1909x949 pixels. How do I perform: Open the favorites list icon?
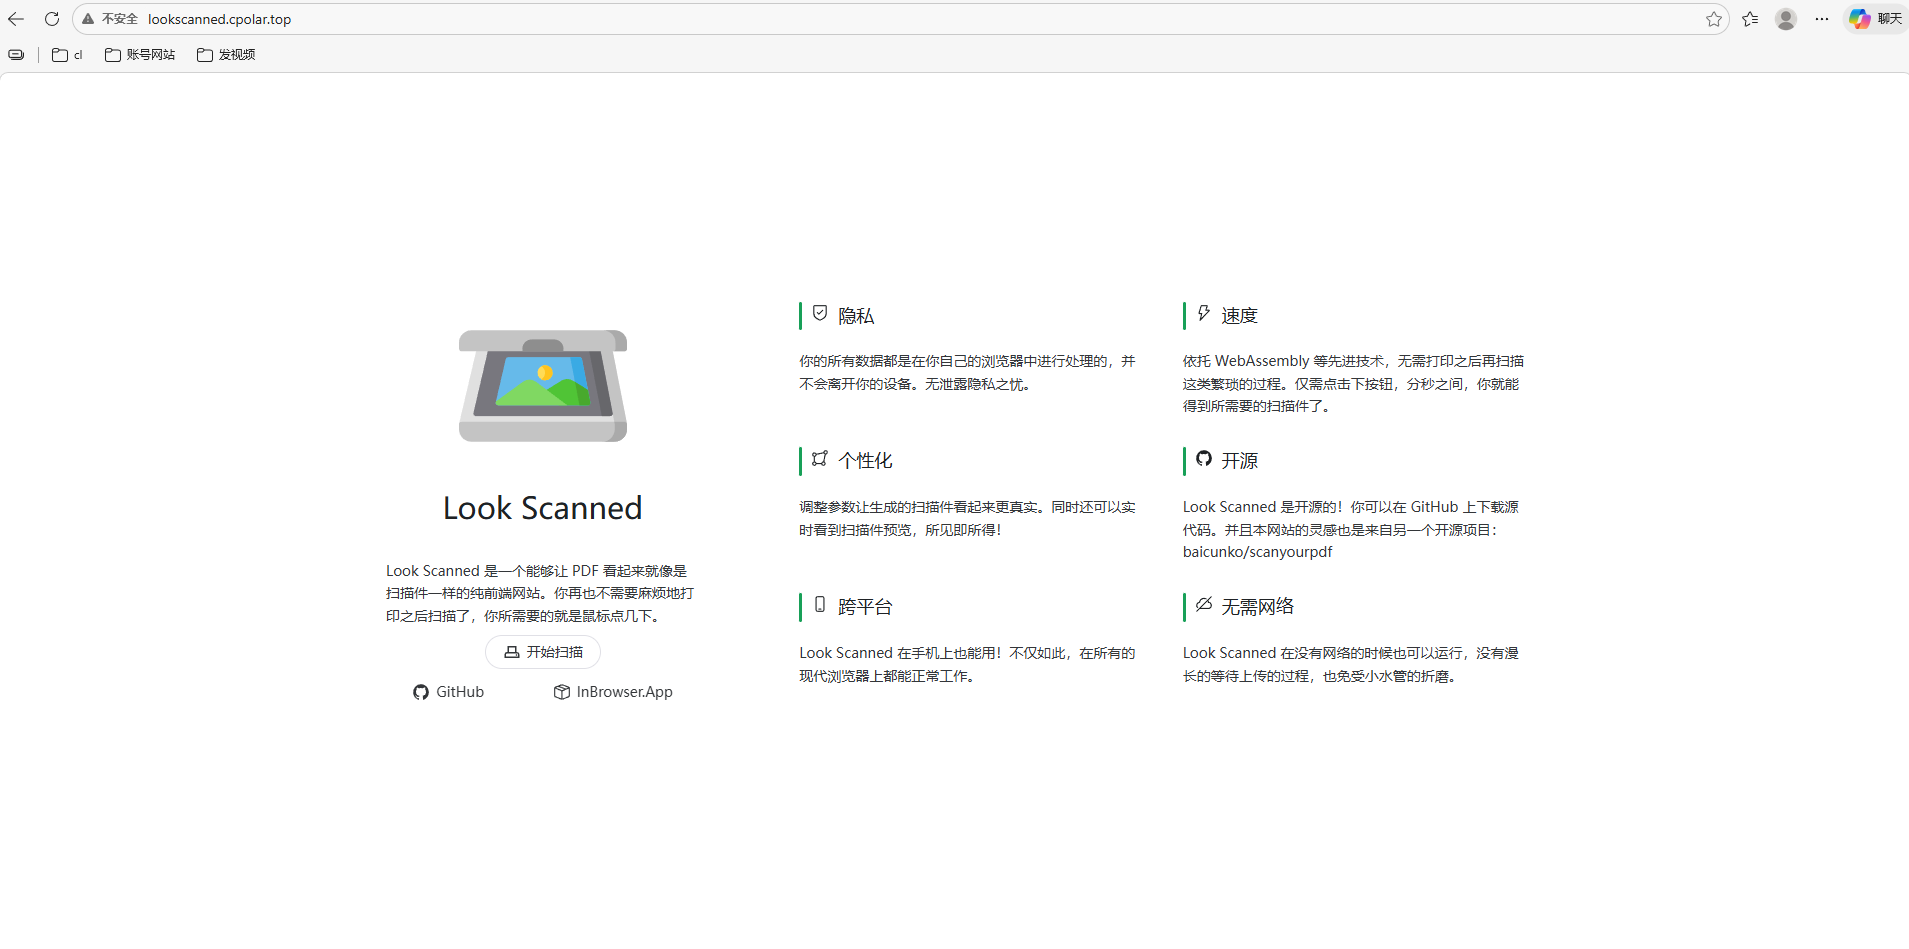[1750, 19]
